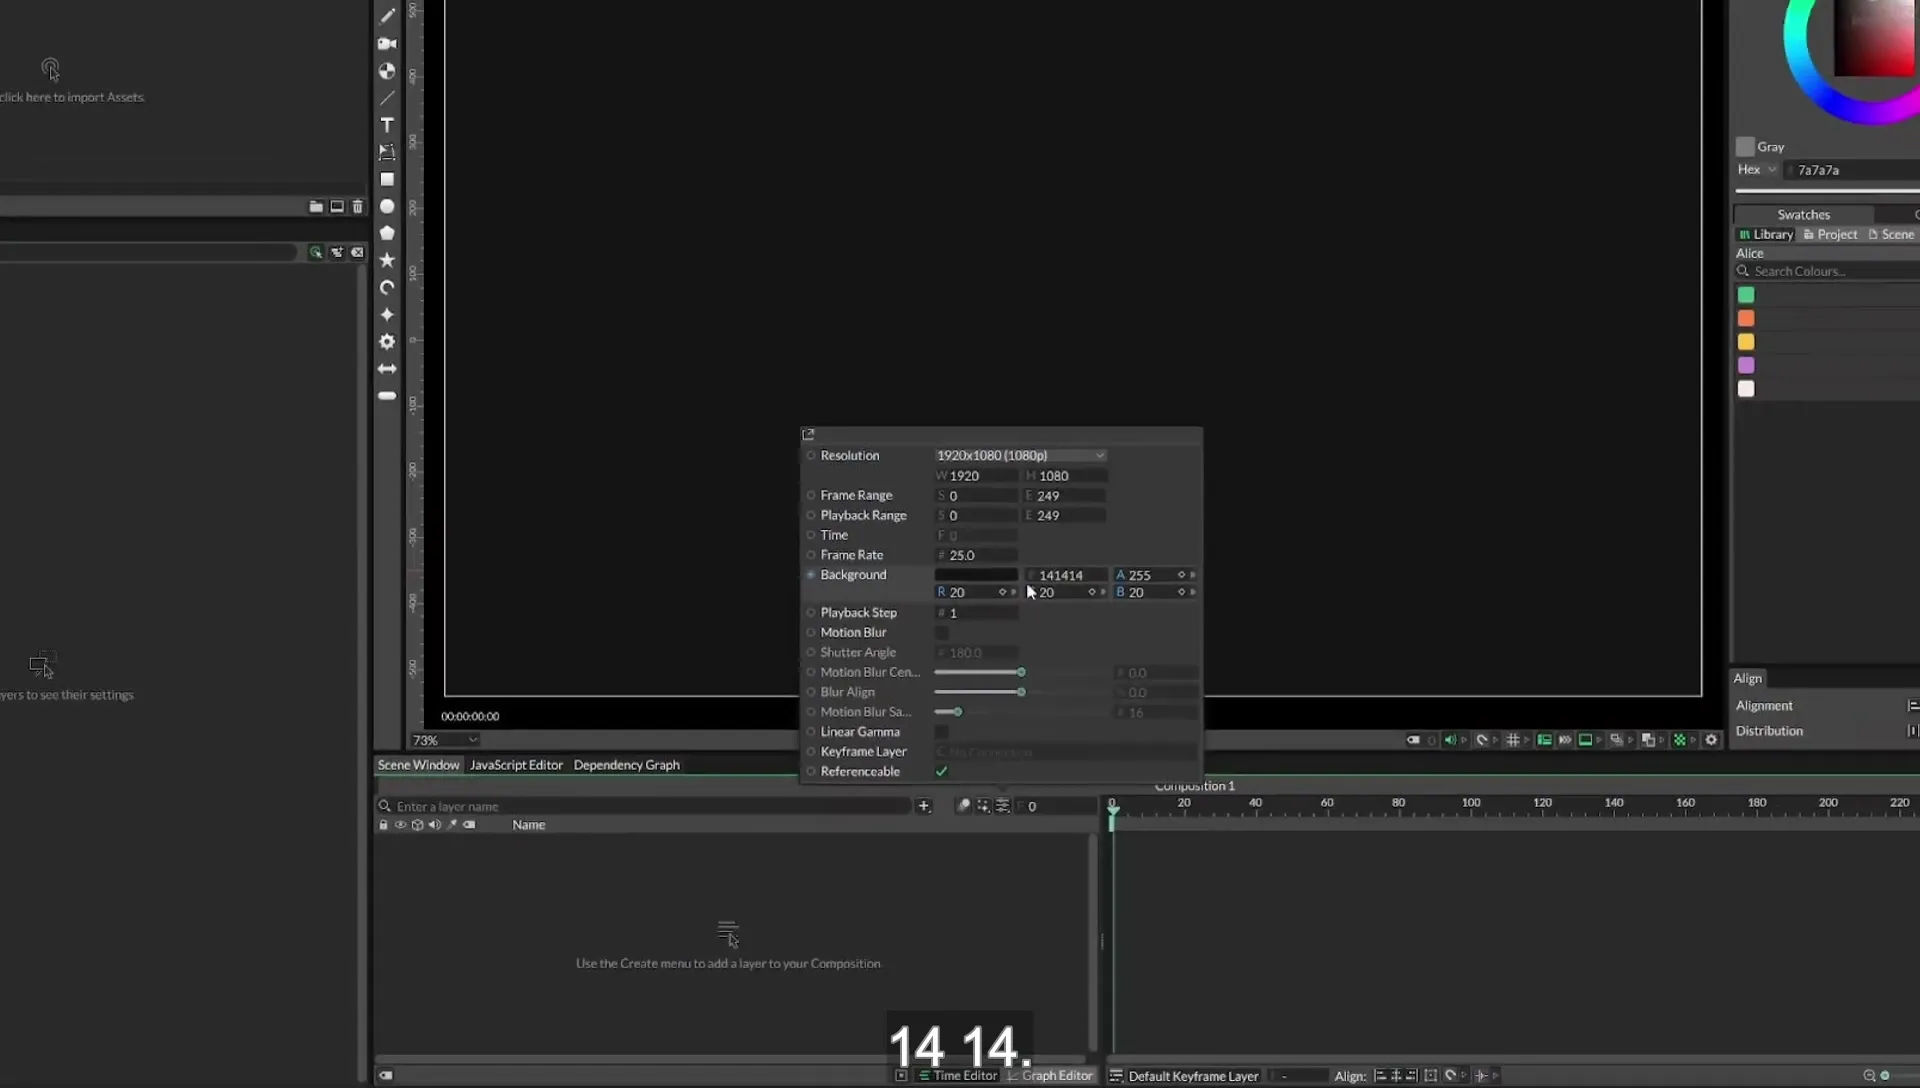
Task: Toggle the viewport snapping magnet icon
Action: point(1482,740)
